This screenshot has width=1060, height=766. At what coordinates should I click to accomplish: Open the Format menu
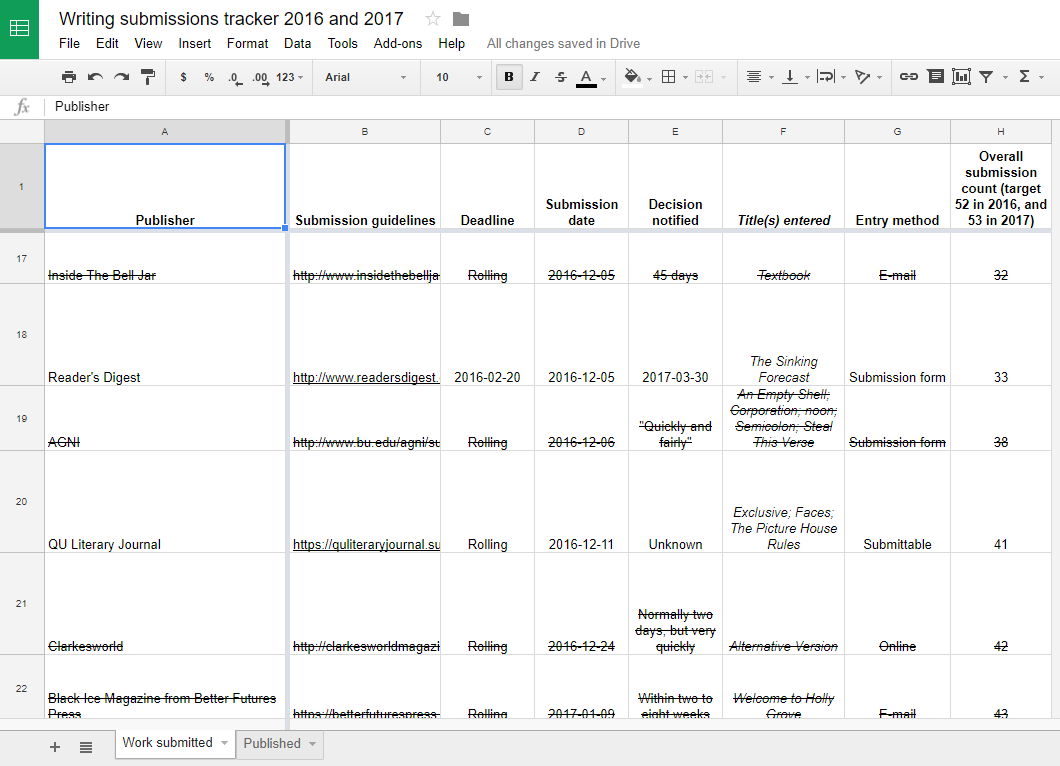247,43
